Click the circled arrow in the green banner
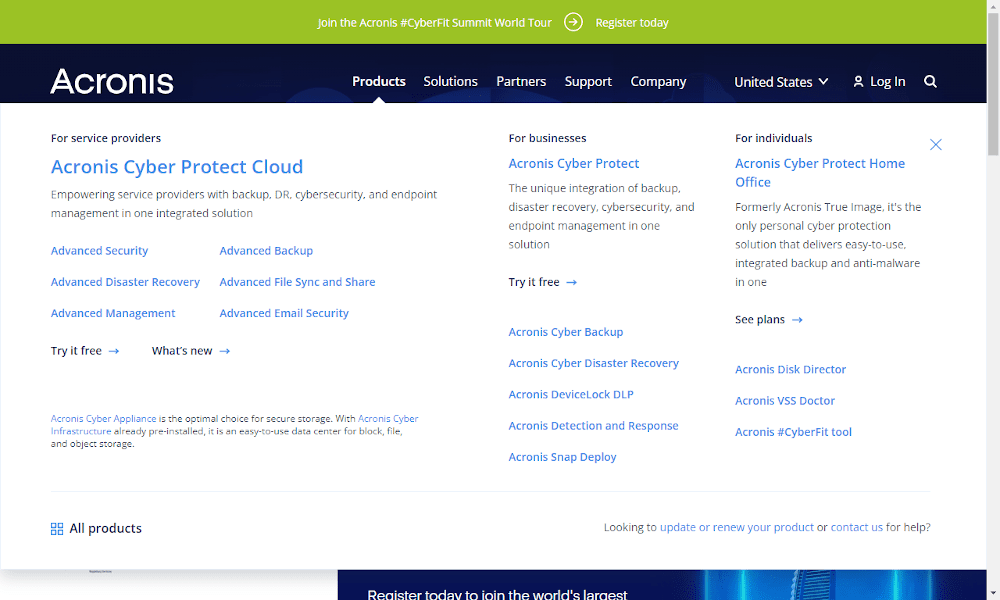 click(x=573, y=22)
